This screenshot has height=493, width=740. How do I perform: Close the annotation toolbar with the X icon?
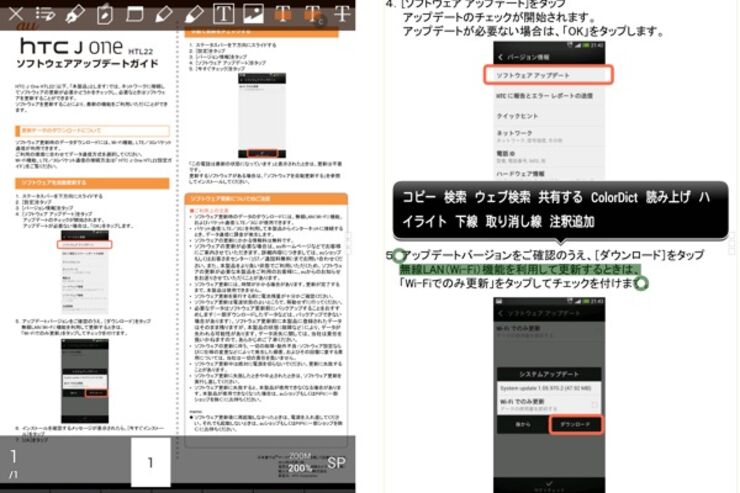click(x=16, y=14)
